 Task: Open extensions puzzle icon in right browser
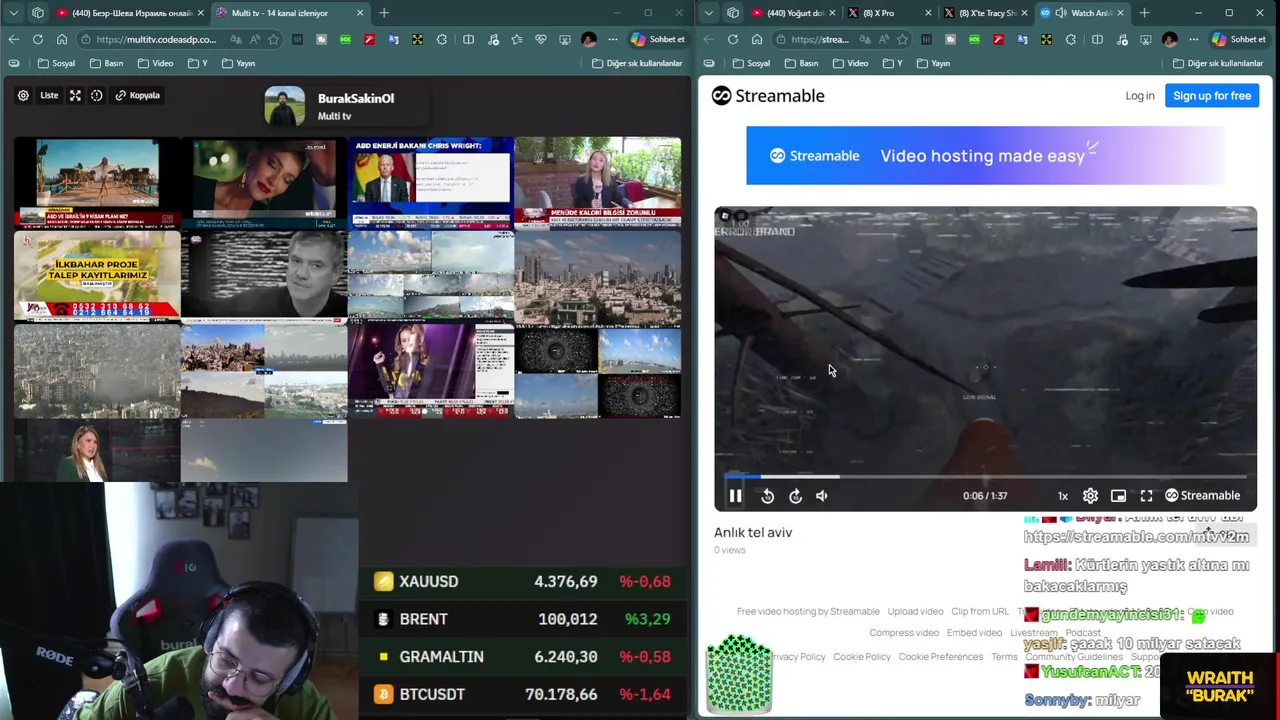tap(1070, 39)
